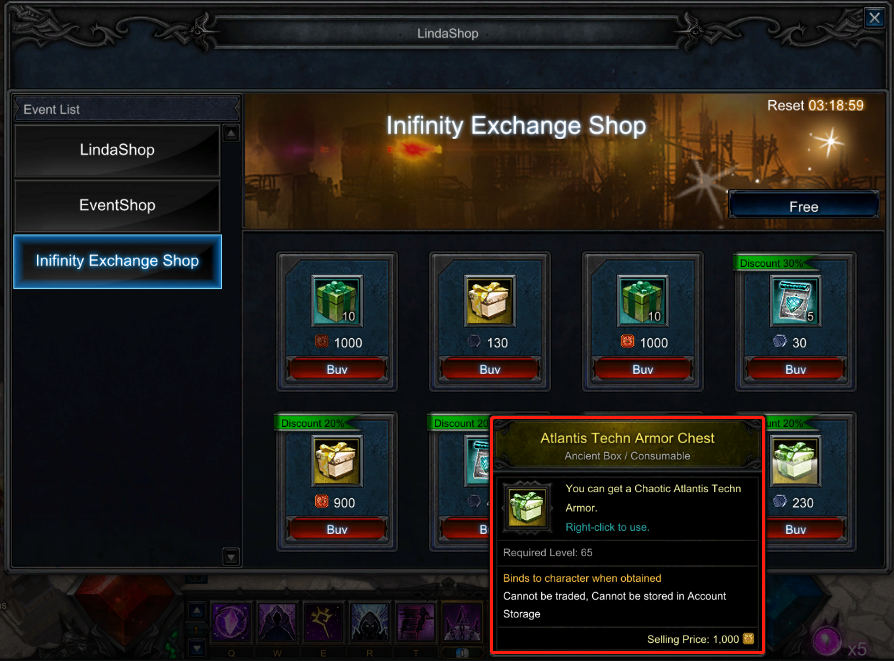Viewport: 894px width, 661px height.
Task: Select the green gift box priced 1000 first slot
Action: [x=336, y=301]
